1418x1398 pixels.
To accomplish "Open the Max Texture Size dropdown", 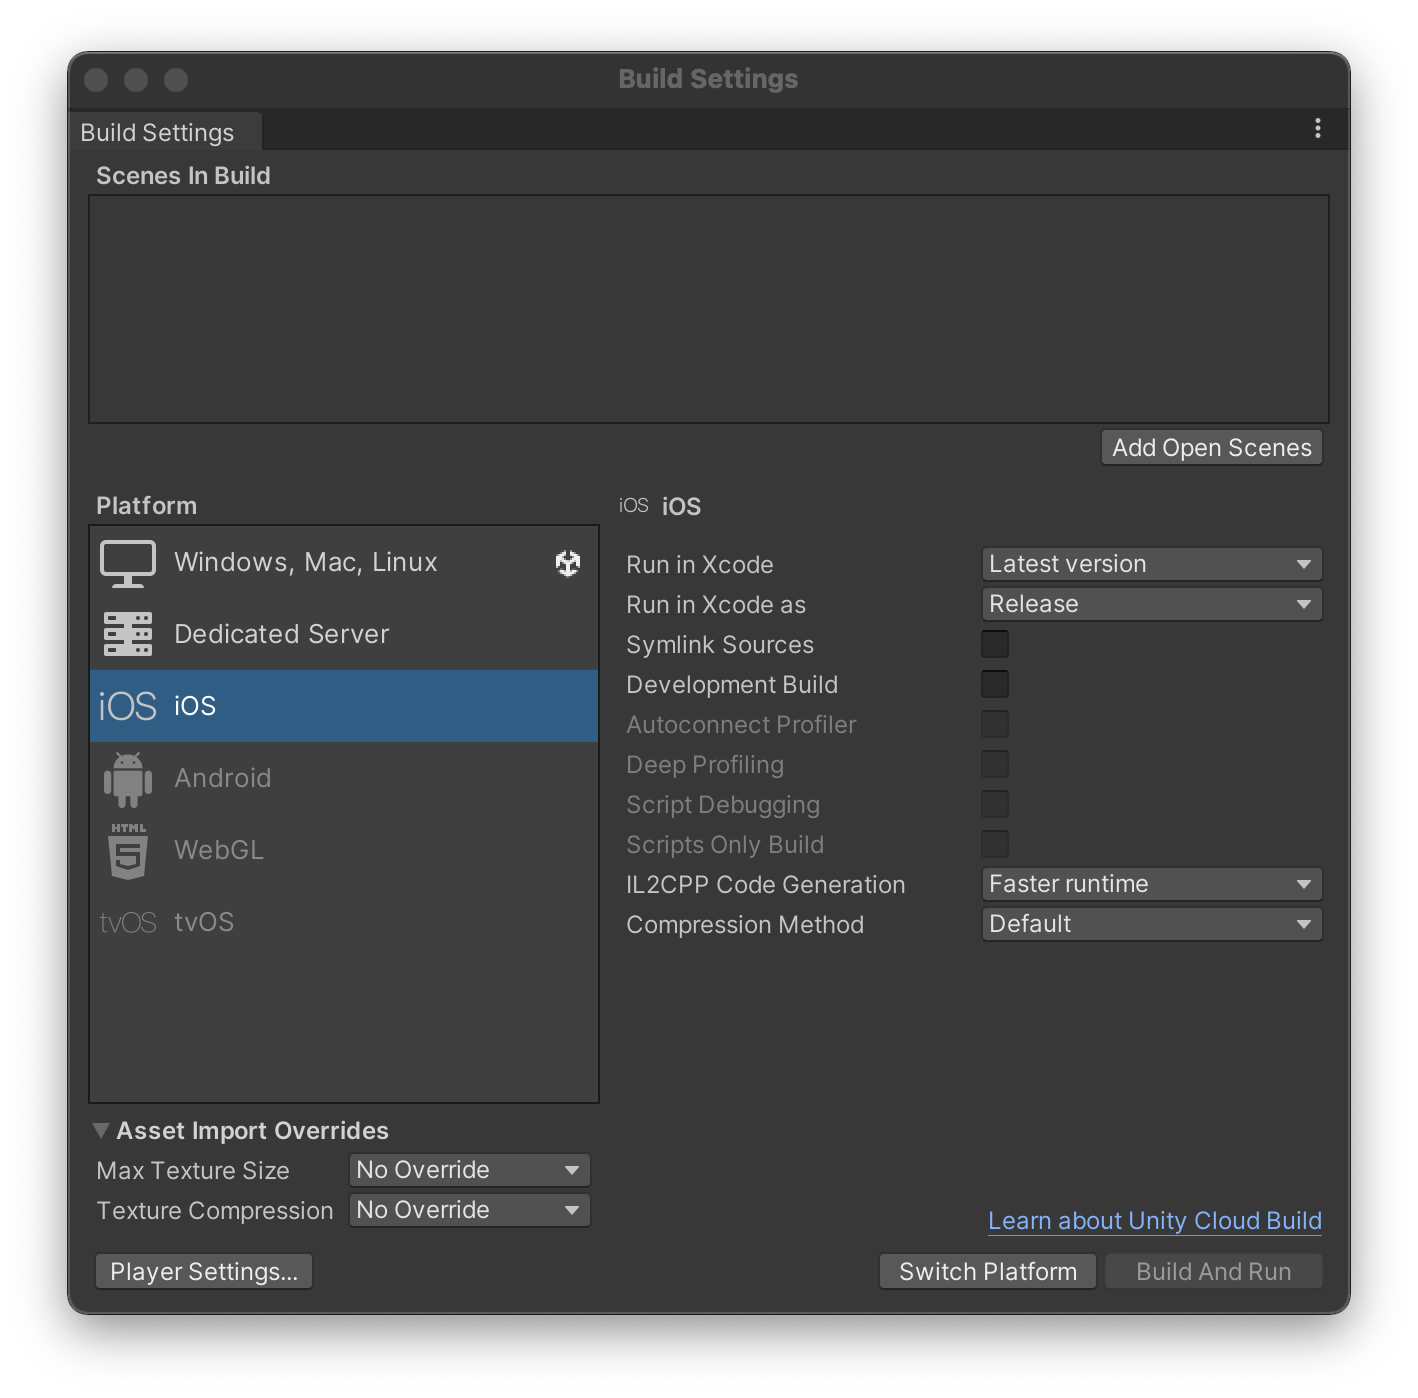I will 470,1170.
